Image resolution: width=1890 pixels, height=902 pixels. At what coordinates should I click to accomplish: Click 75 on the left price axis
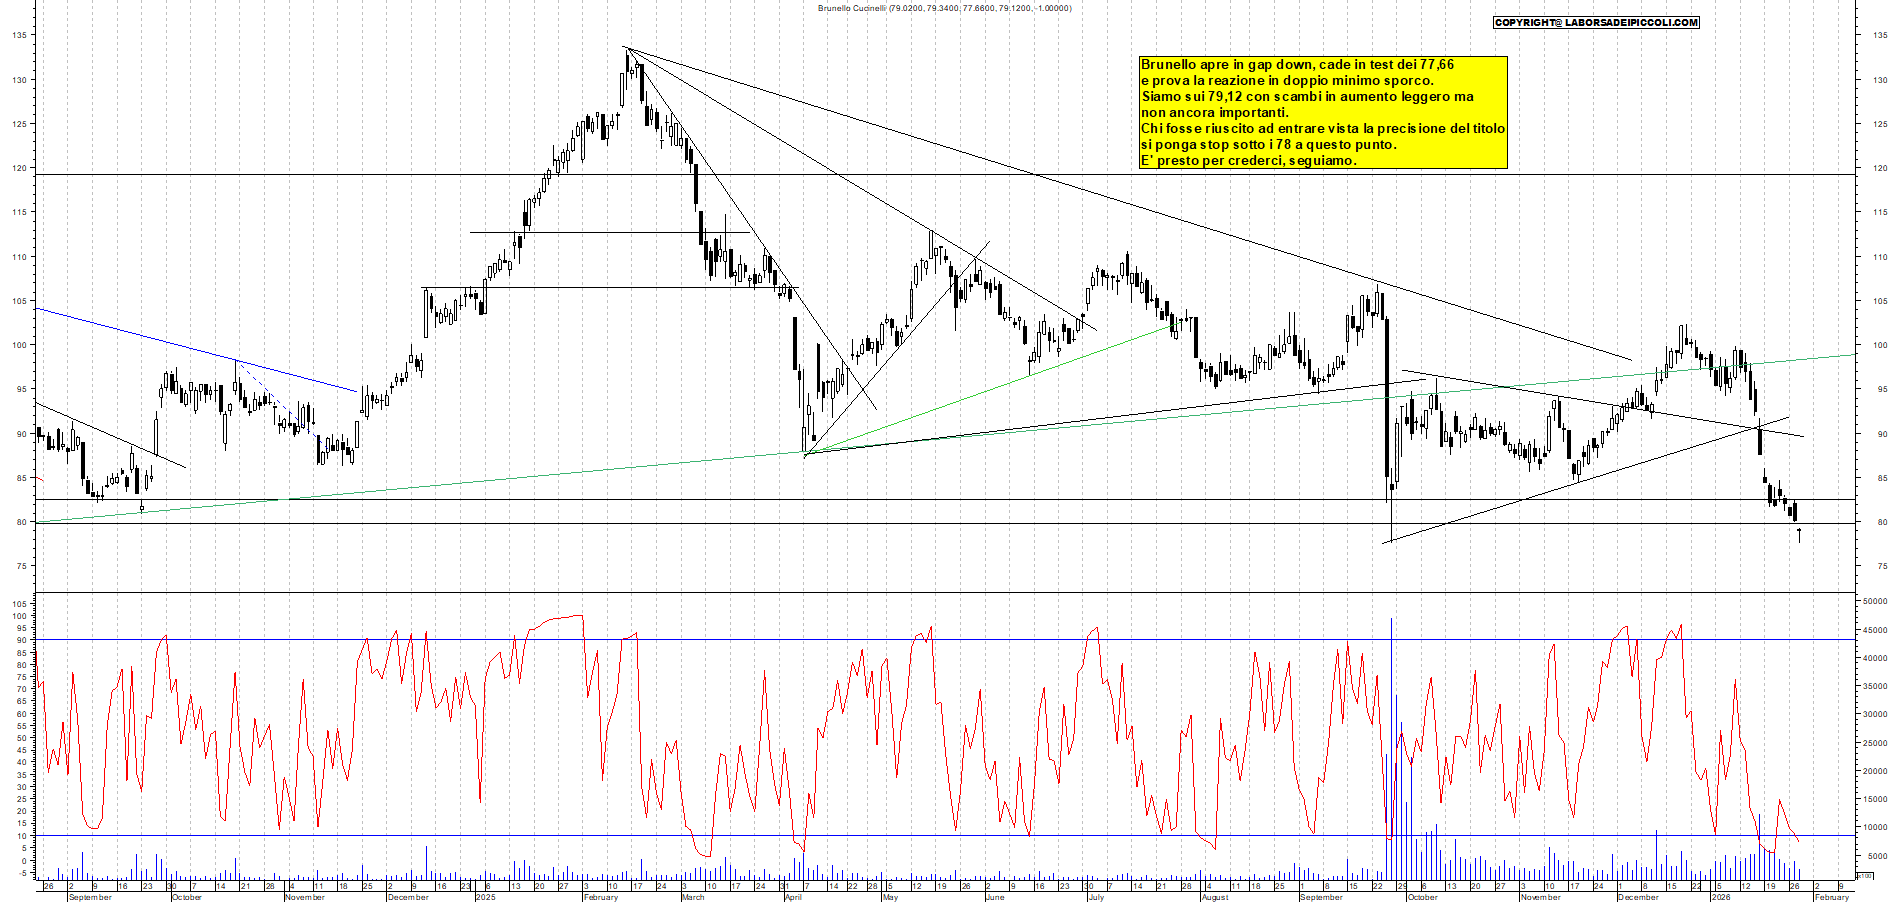[x=20, y=566]
